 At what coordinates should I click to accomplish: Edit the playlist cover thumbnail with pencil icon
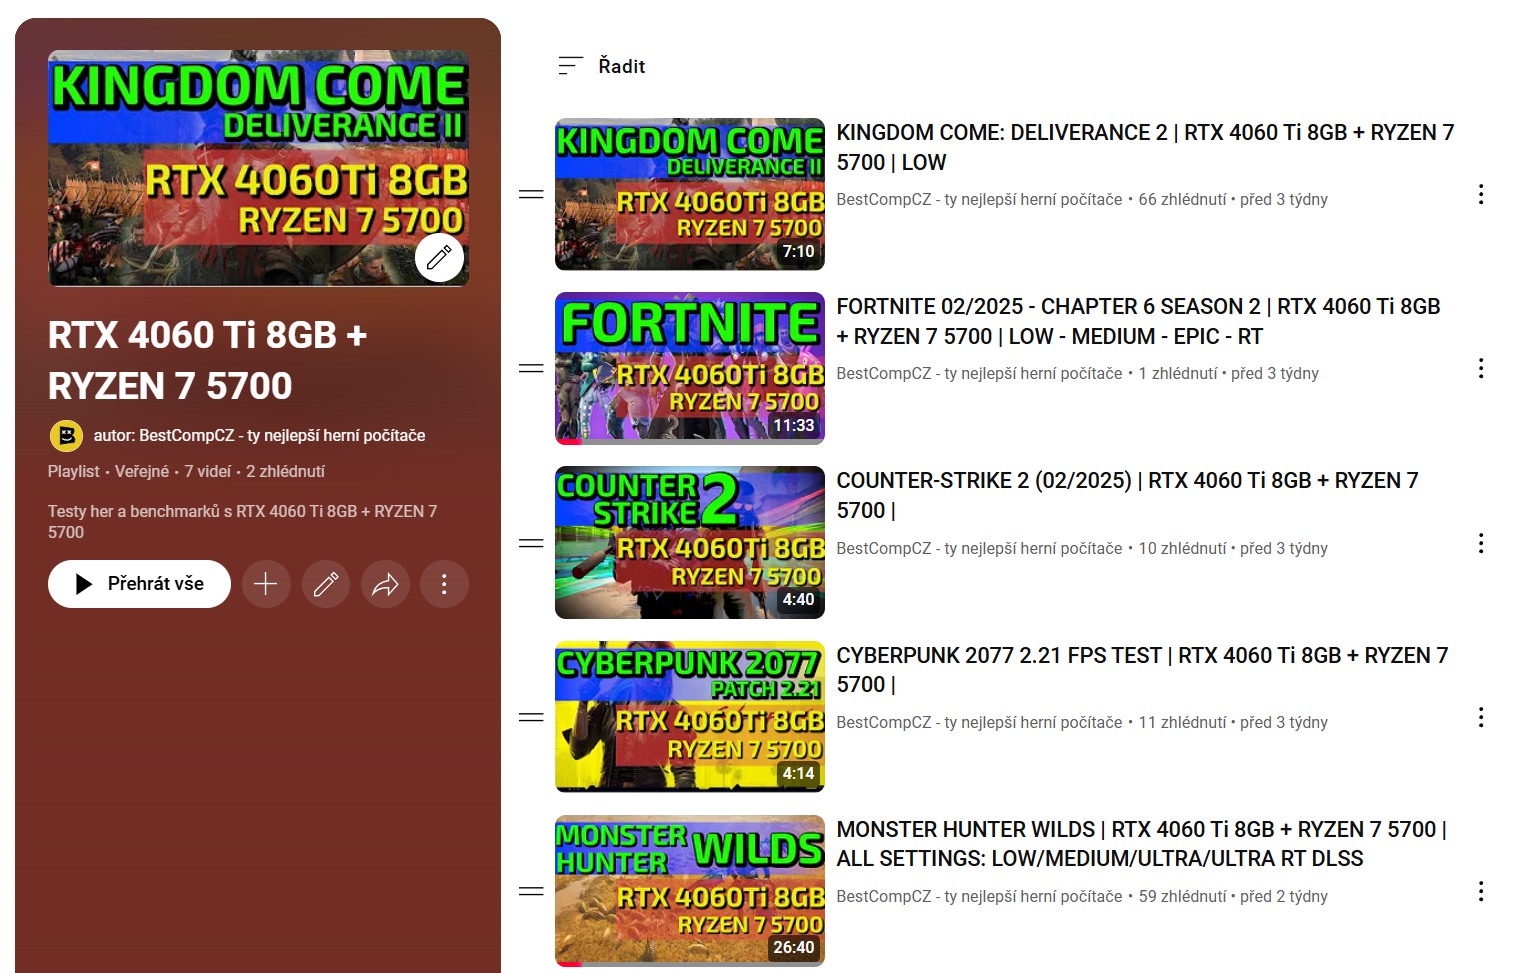(439, 257)
